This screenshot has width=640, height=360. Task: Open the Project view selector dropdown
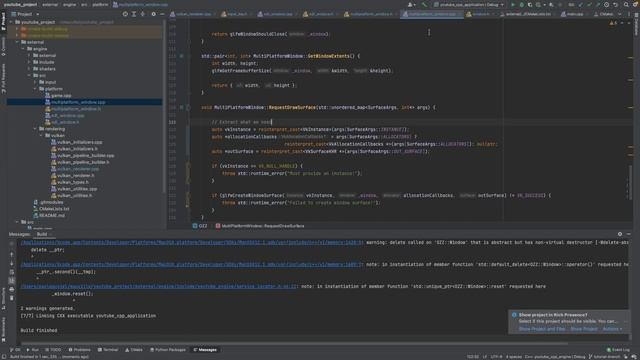click(x=25, y=14)
